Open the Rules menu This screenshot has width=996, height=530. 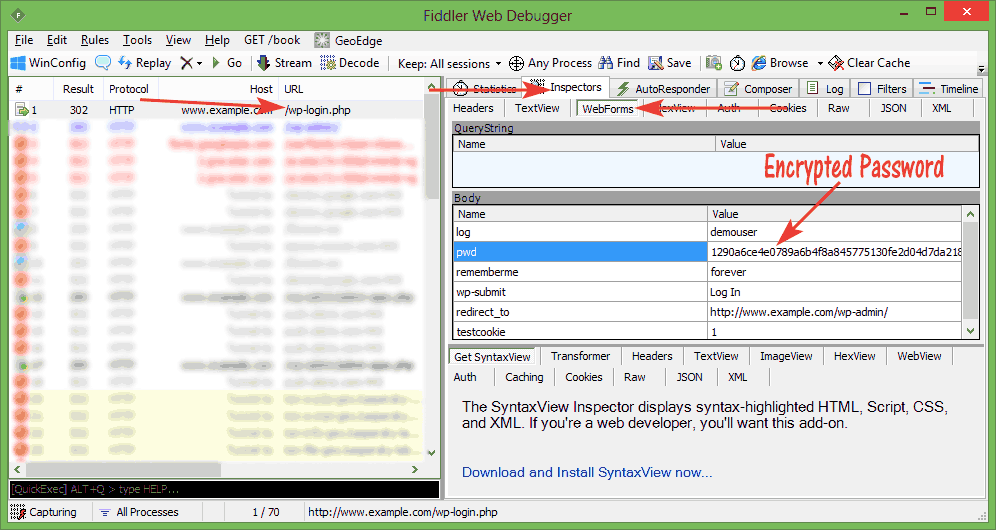pyautogui.click(x=95, y=40)
